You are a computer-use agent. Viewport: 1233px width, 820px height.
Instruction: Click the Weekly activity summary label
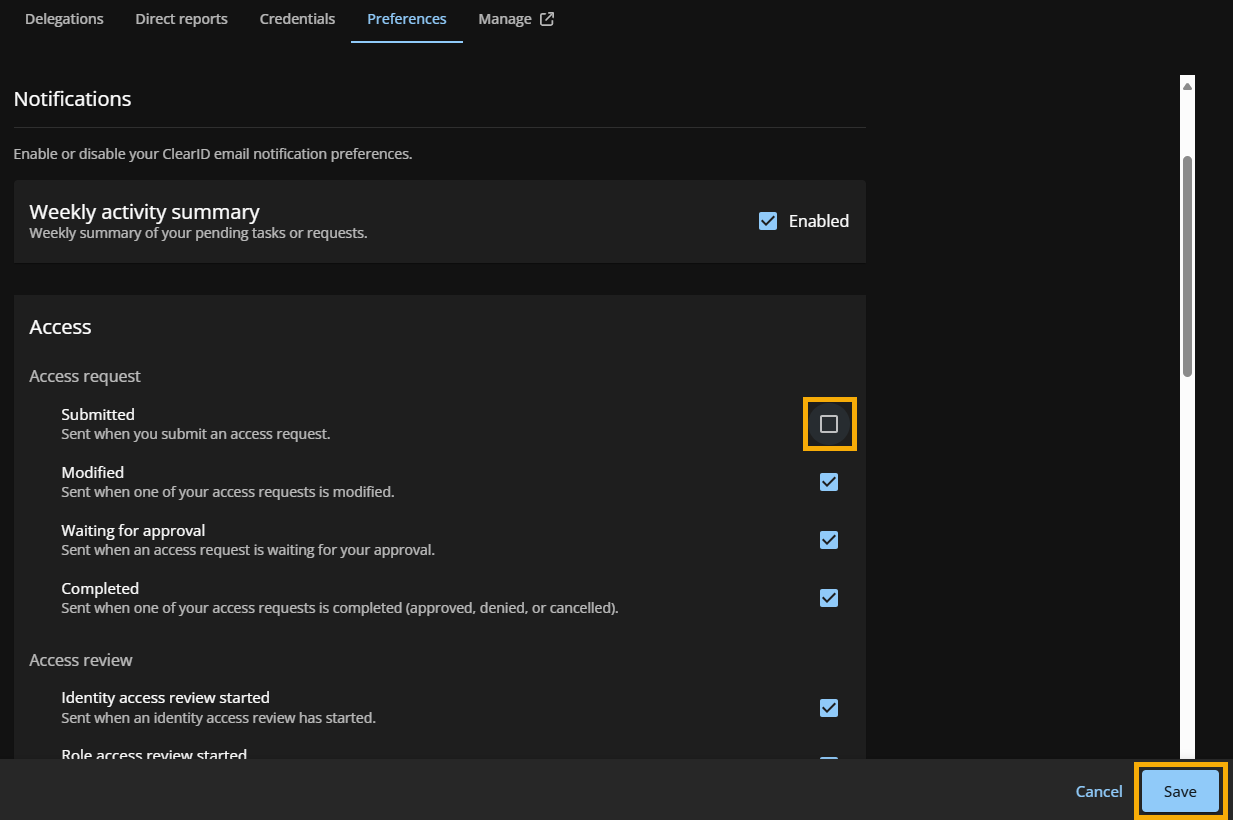point(144,211)
